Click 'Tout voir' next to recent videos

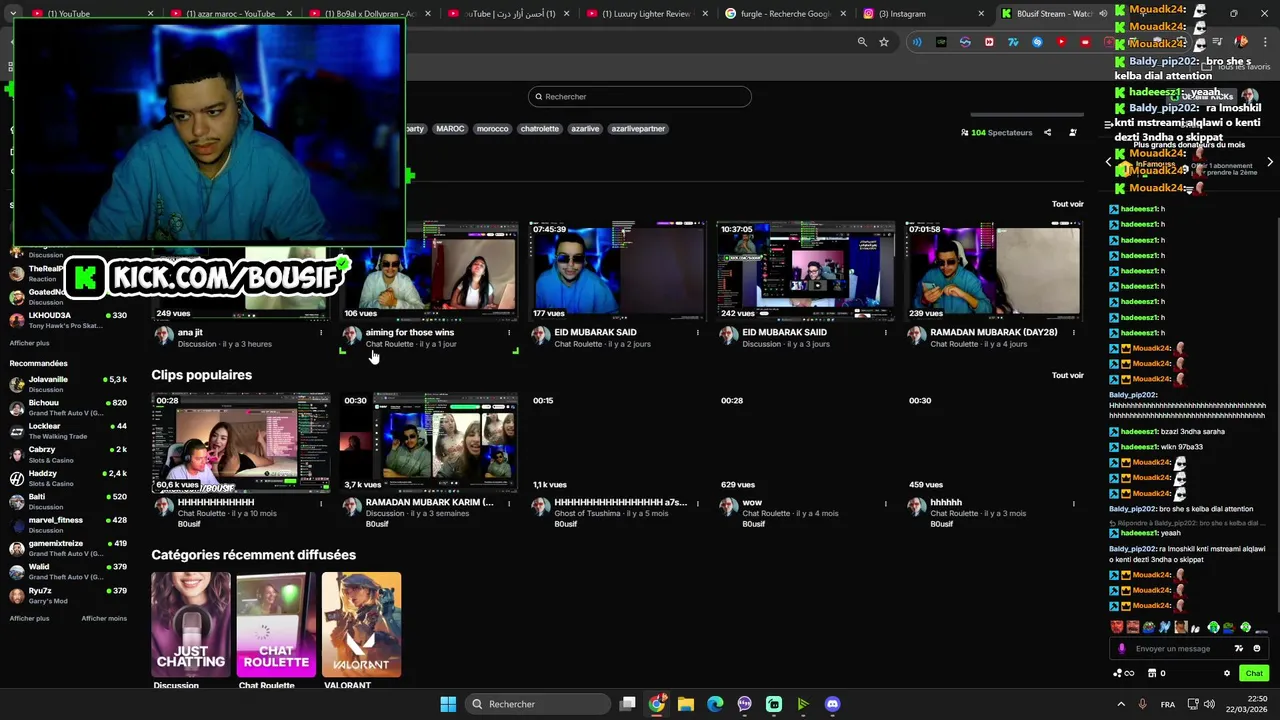(x=1067, y=204)
